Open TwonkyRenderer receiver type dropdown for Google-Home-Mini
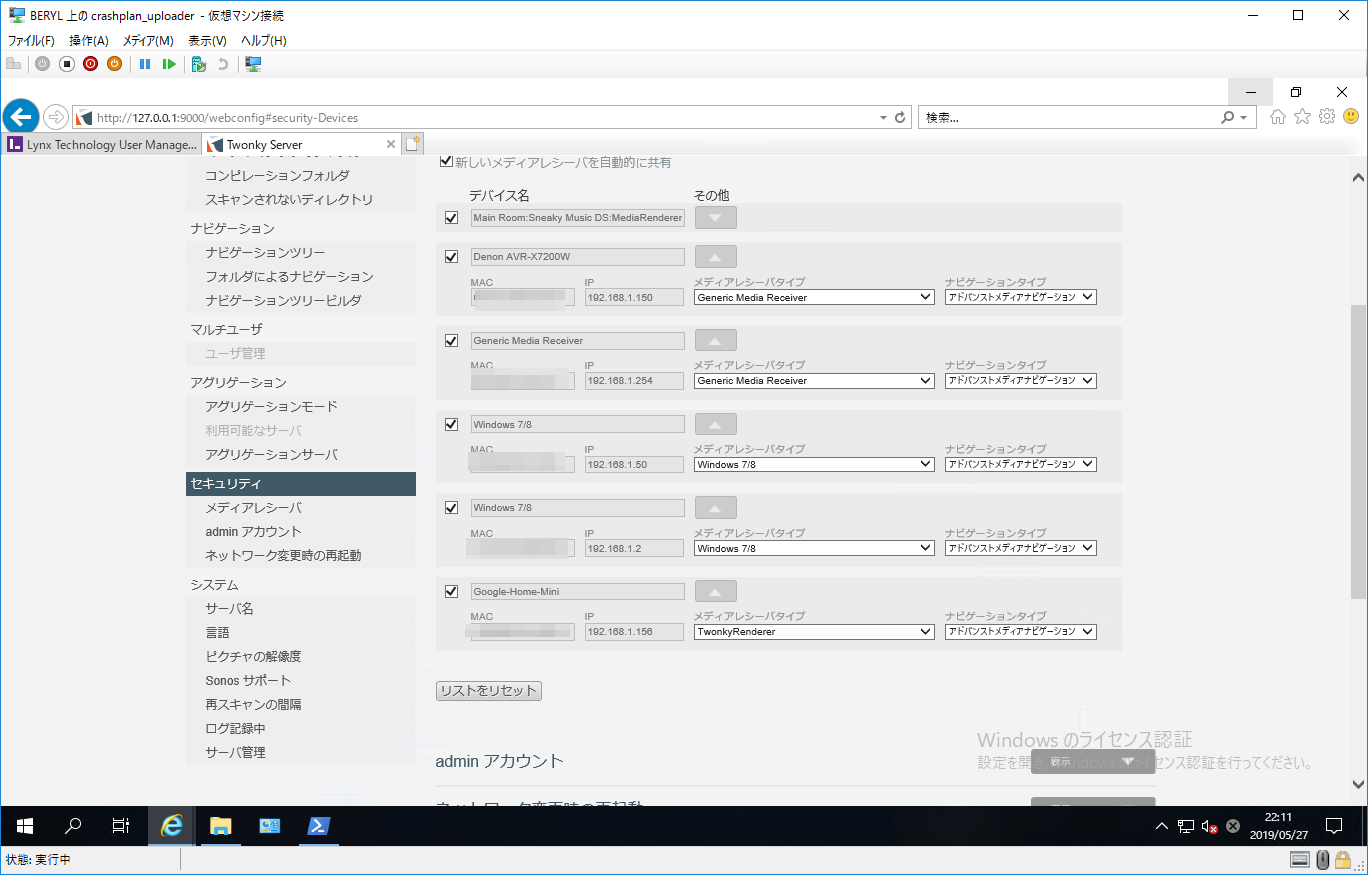Screen dimensions: 1368x875 pyautogui.click(x=814, y=632)
